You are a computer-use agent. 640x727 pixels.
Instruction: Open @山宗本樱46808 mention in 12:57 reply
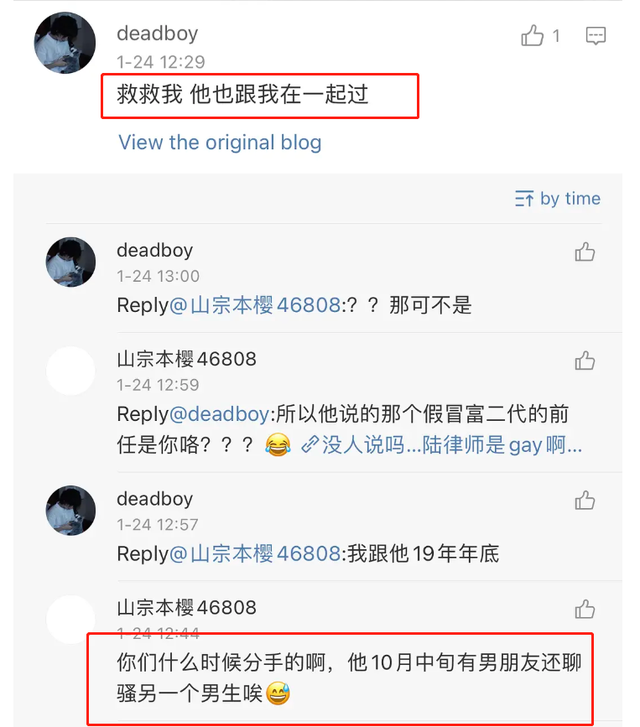coord(255,554)
